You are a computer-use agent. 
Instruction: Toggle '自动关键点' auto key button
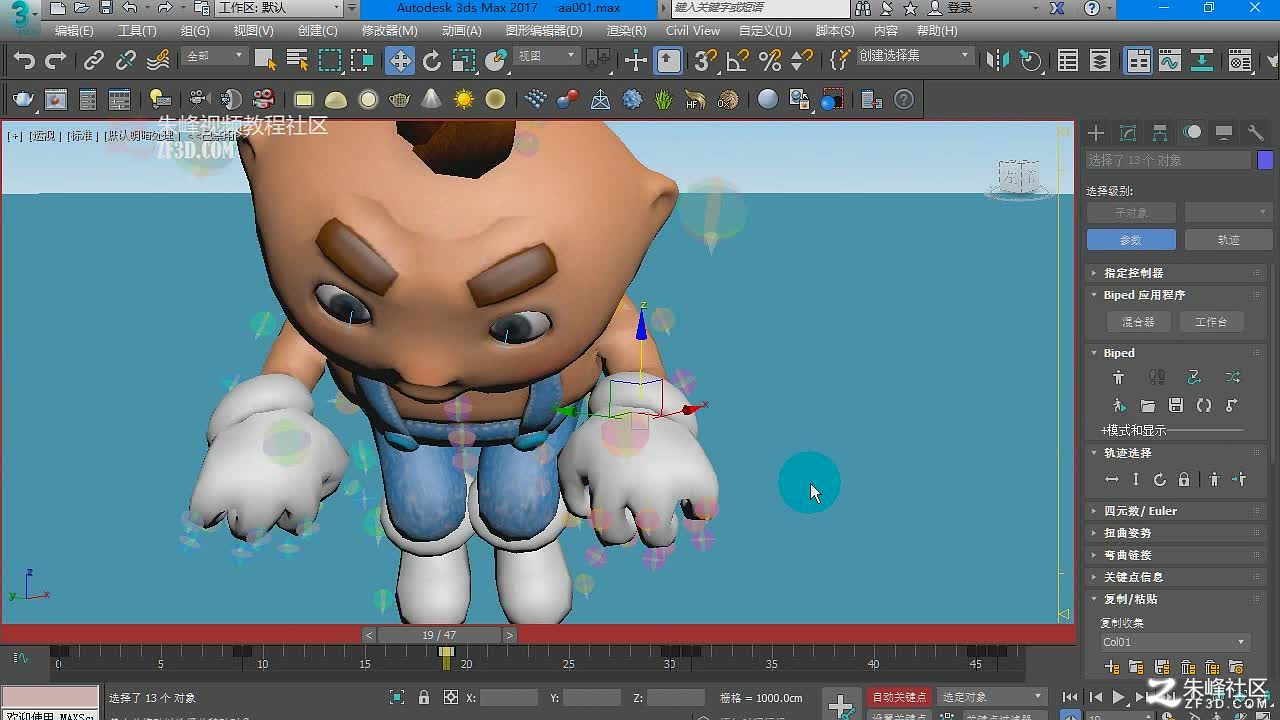[x=899, y=697]
